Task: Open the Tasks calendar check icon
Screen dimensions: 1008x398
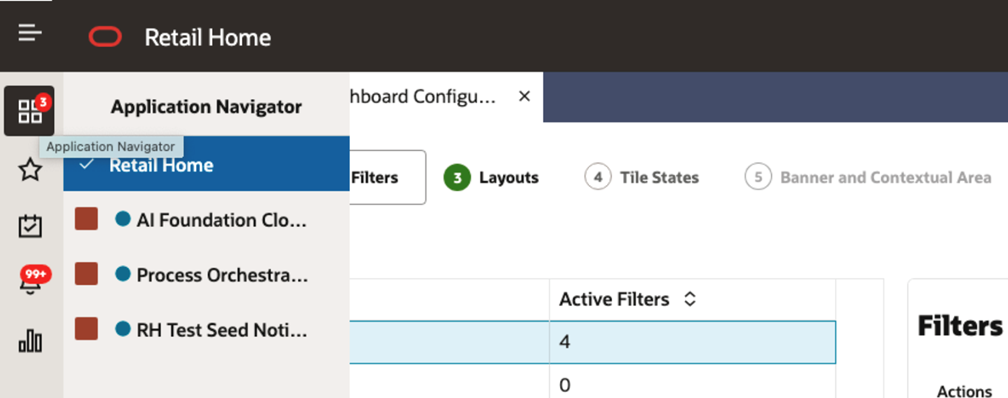Action: click(30, 226)
